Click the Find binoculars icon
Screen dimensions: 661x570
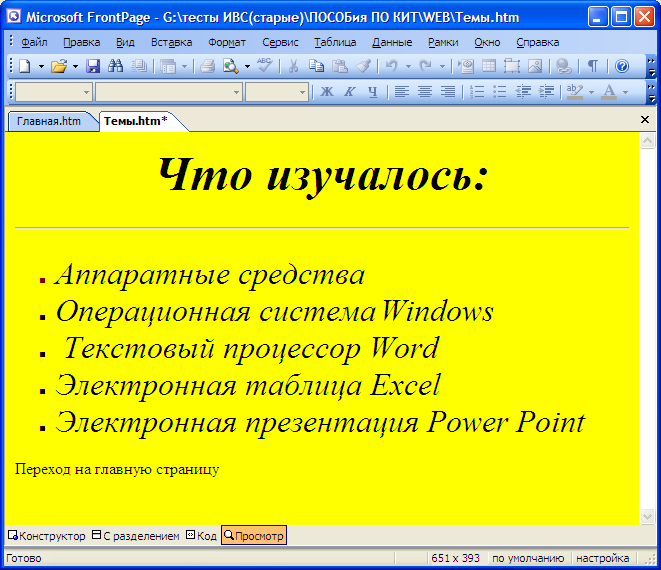[116, 66]
